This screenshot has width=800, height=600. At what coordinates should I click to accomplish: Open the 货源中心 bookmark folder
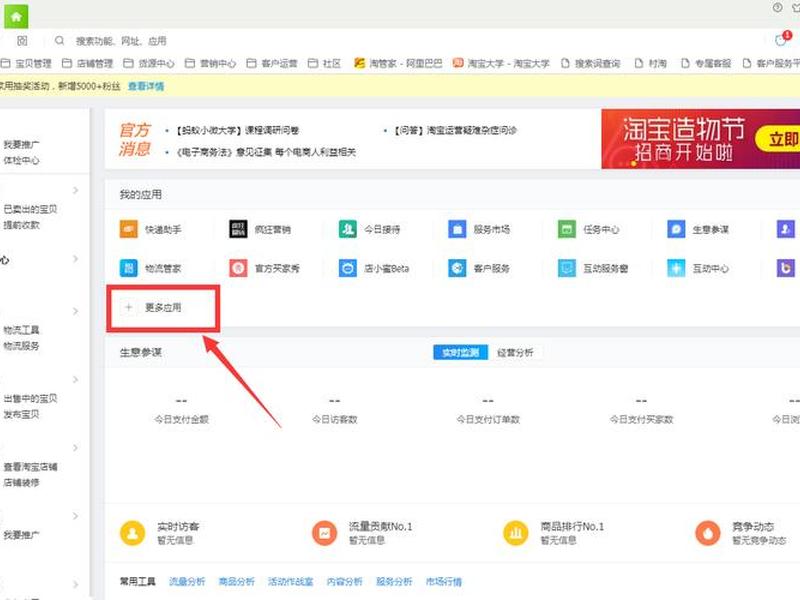(x=149, y=63)
